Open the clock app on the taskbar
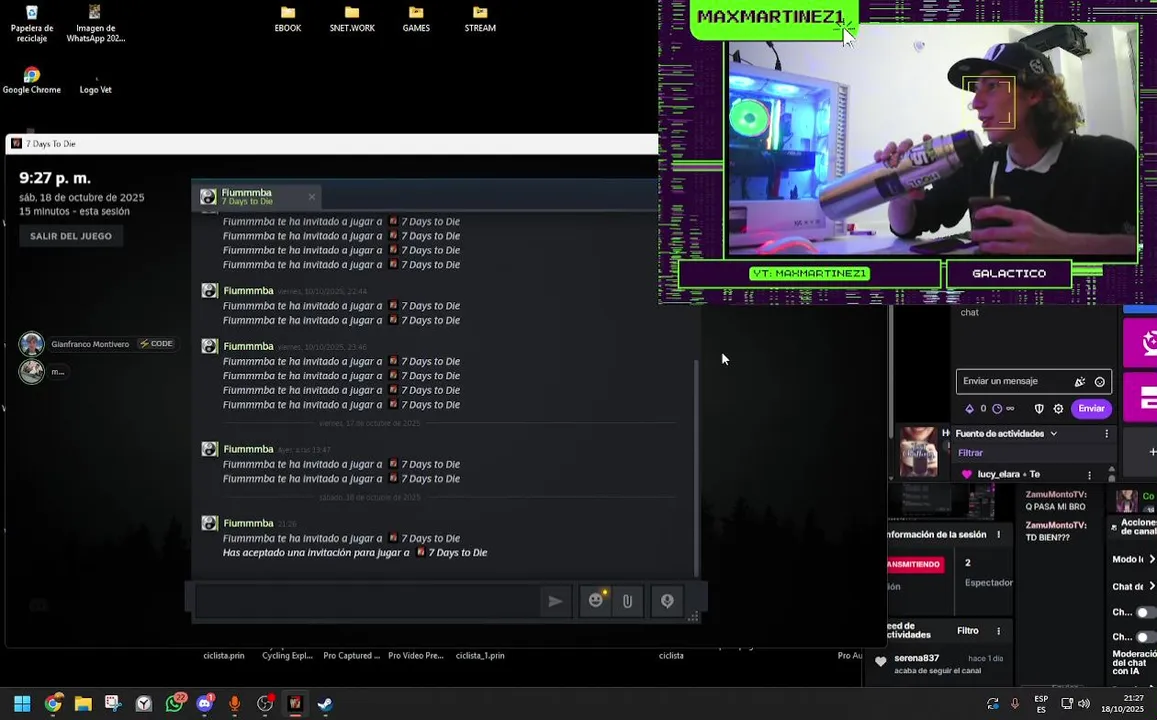This screenshot has width=1157, height=720. click(144, 704)
